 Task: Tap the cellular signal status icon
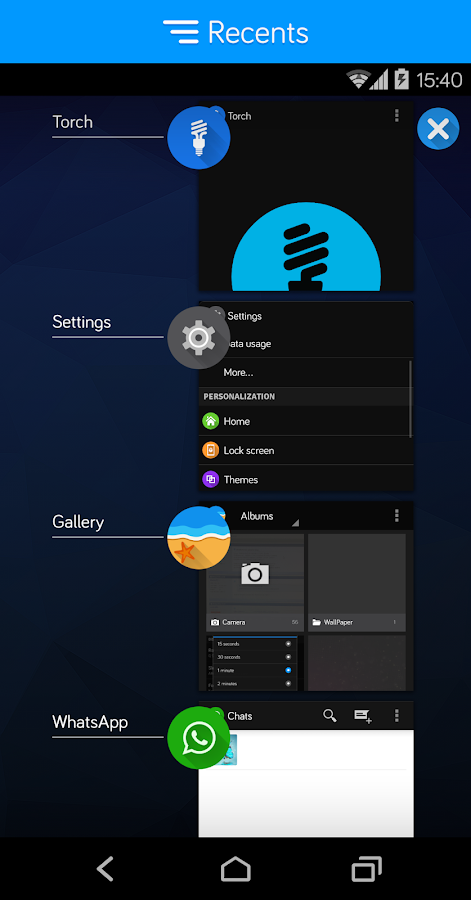[379, 79]
